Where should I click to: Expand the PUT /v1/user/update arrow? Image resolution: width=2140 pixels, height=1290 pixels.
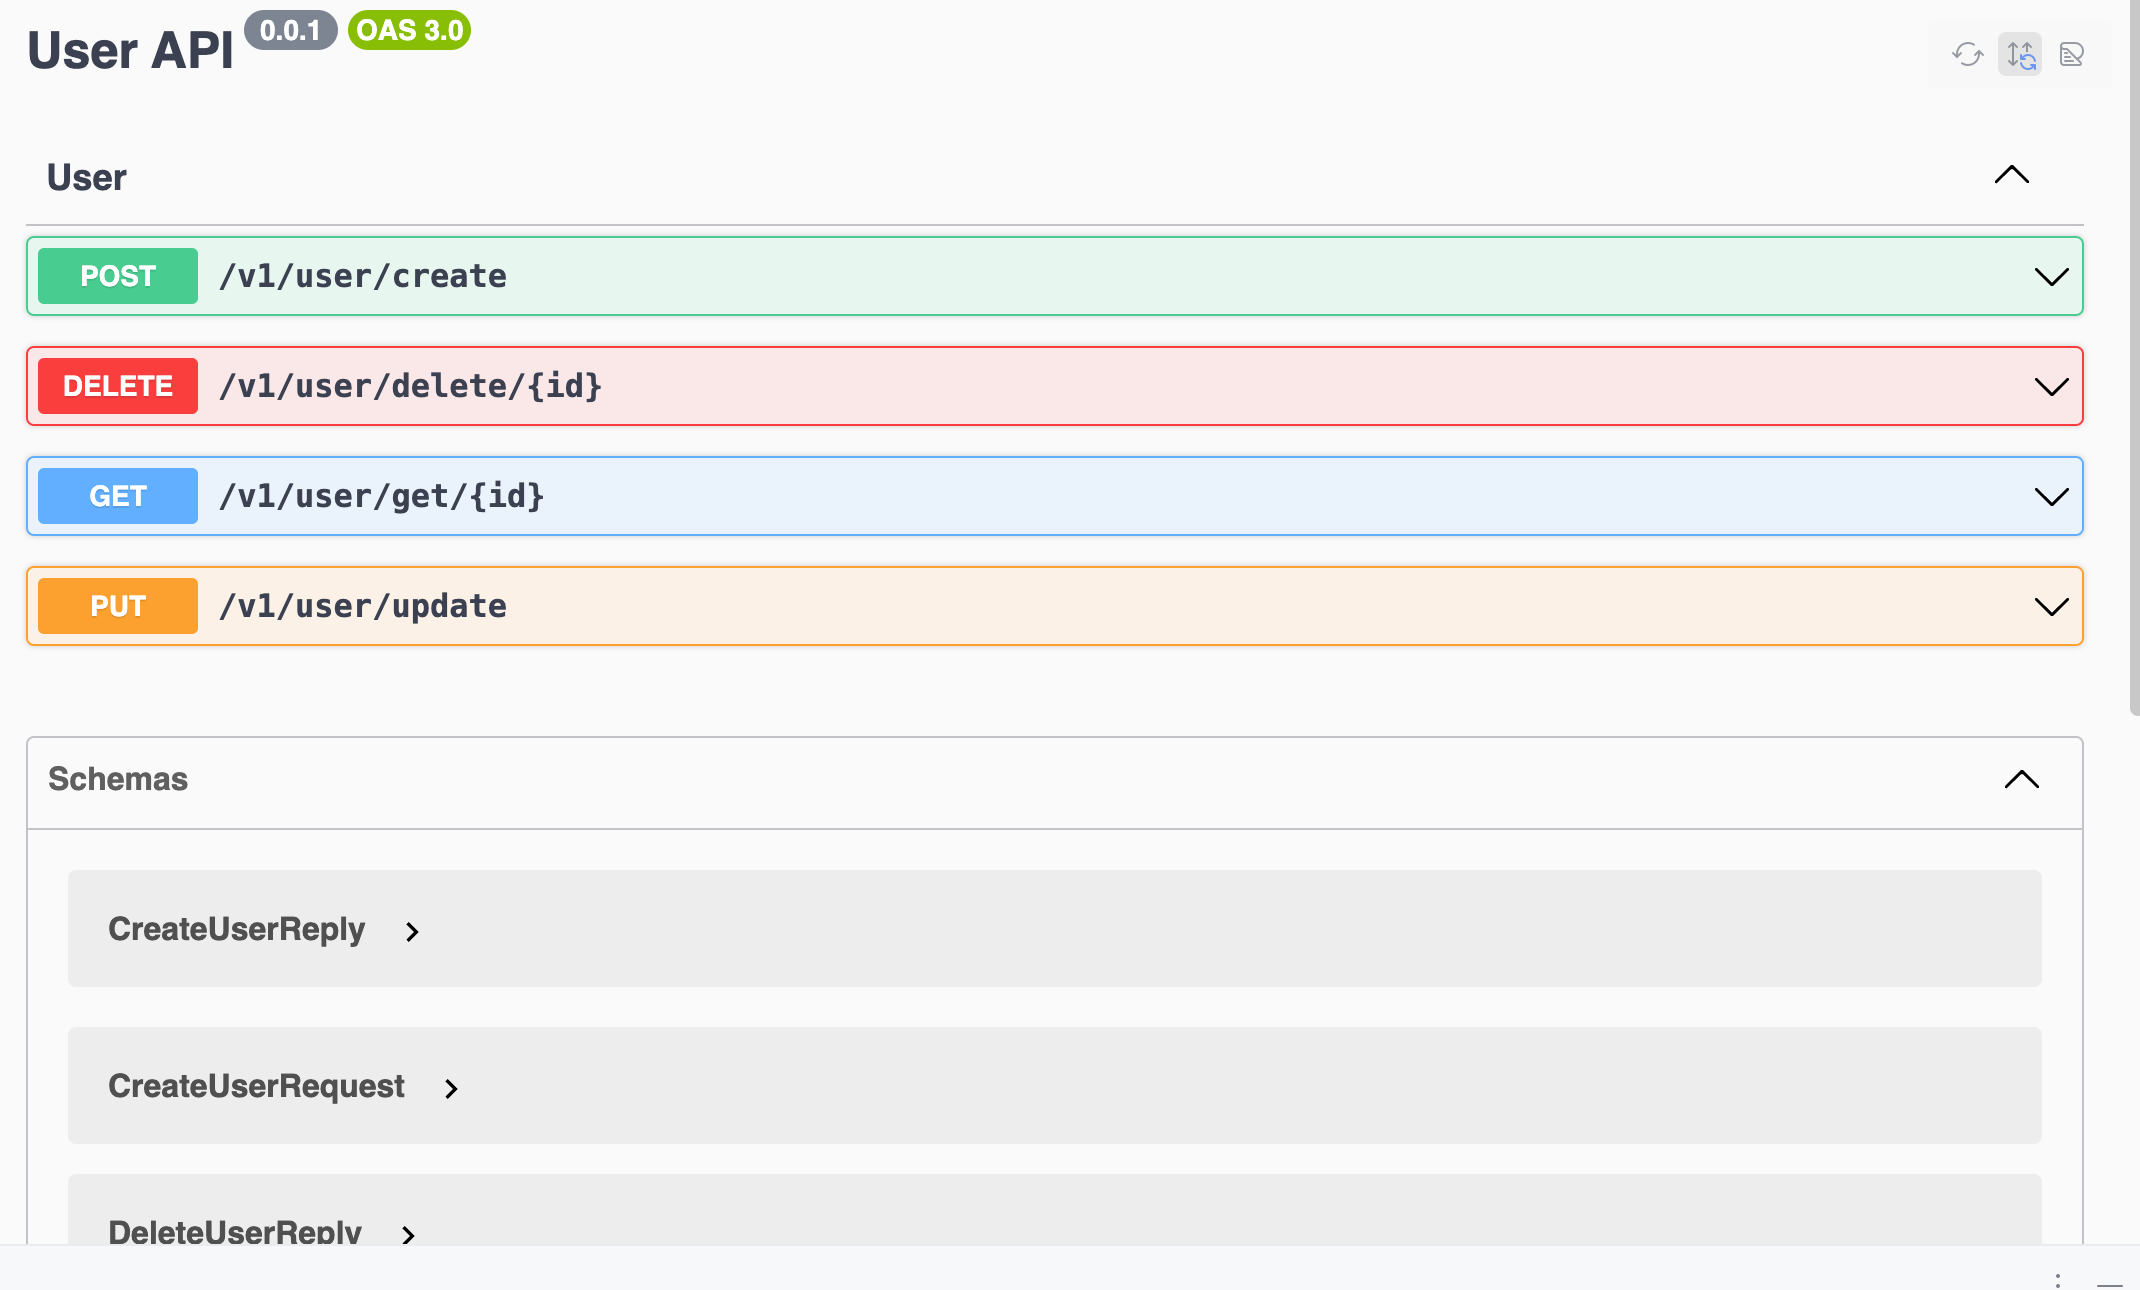pyautogui.click(x=2051, y=607)
